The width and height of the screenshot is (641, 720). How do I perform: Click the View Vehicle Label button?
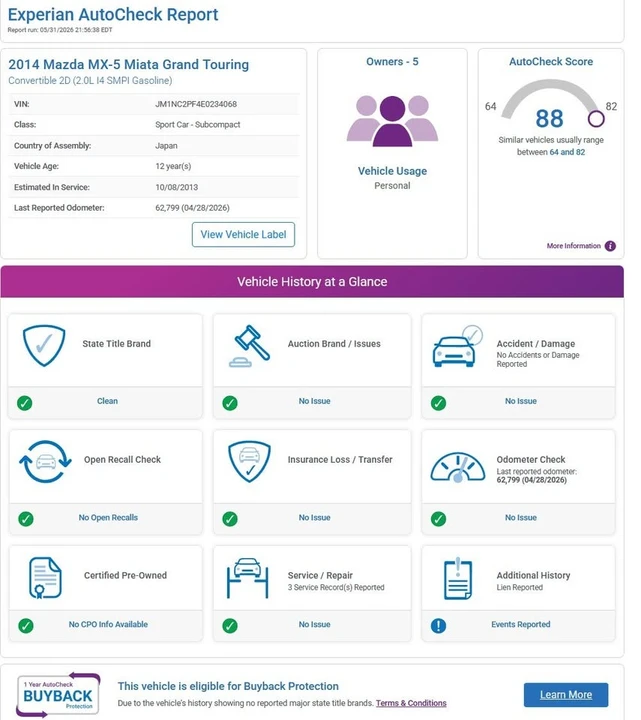coord(243,235)
